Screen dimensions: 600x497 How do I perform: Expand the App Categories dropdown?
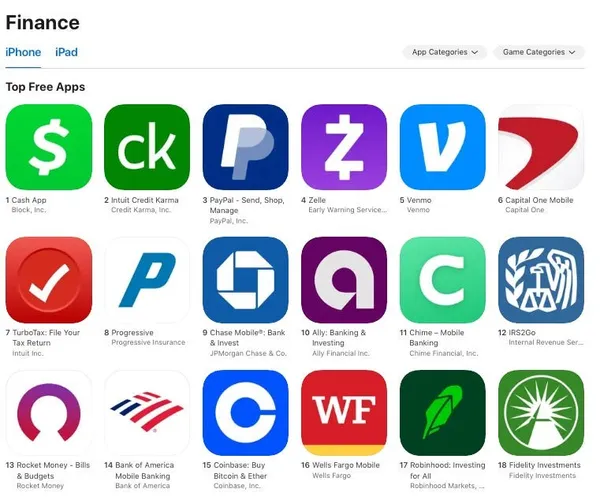(x=445, y=52)
